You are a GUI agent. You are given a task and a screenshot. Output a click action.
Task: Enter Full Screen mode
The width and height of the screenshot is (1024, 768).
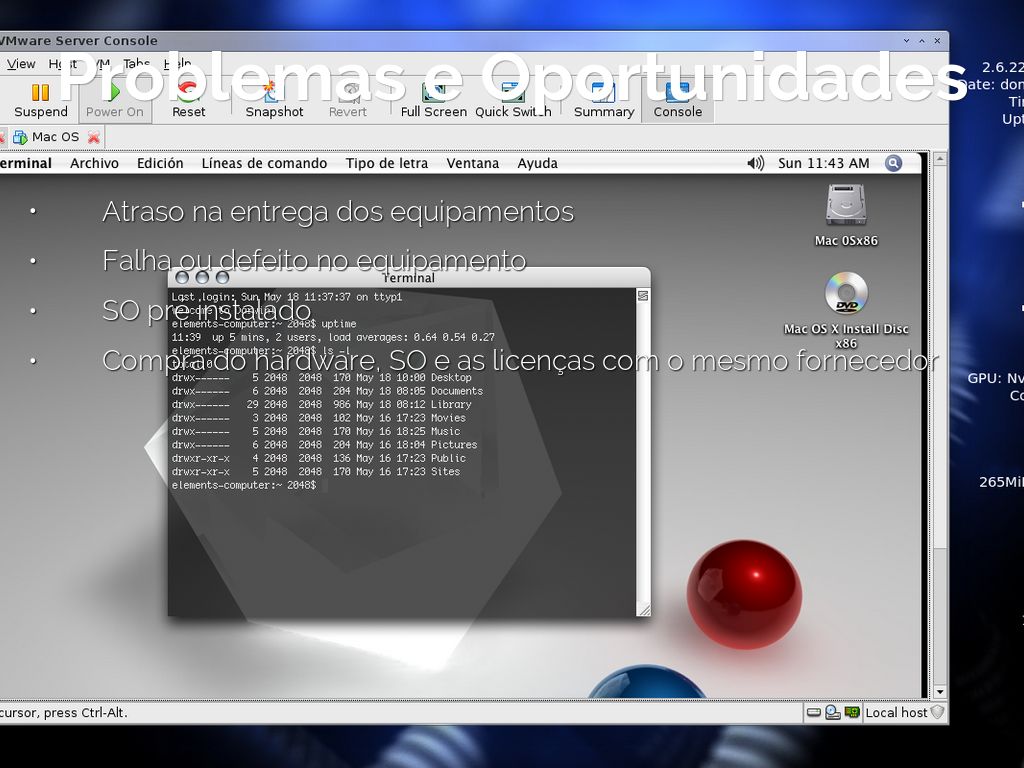(433, 99)
